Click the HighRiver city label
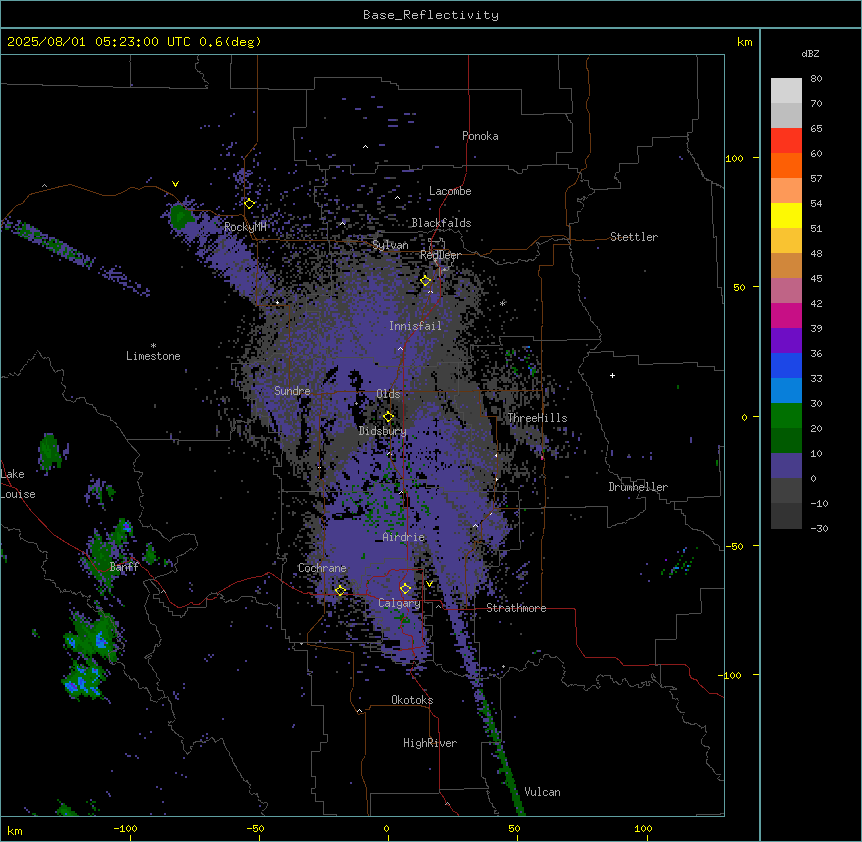 click(430, 743)
